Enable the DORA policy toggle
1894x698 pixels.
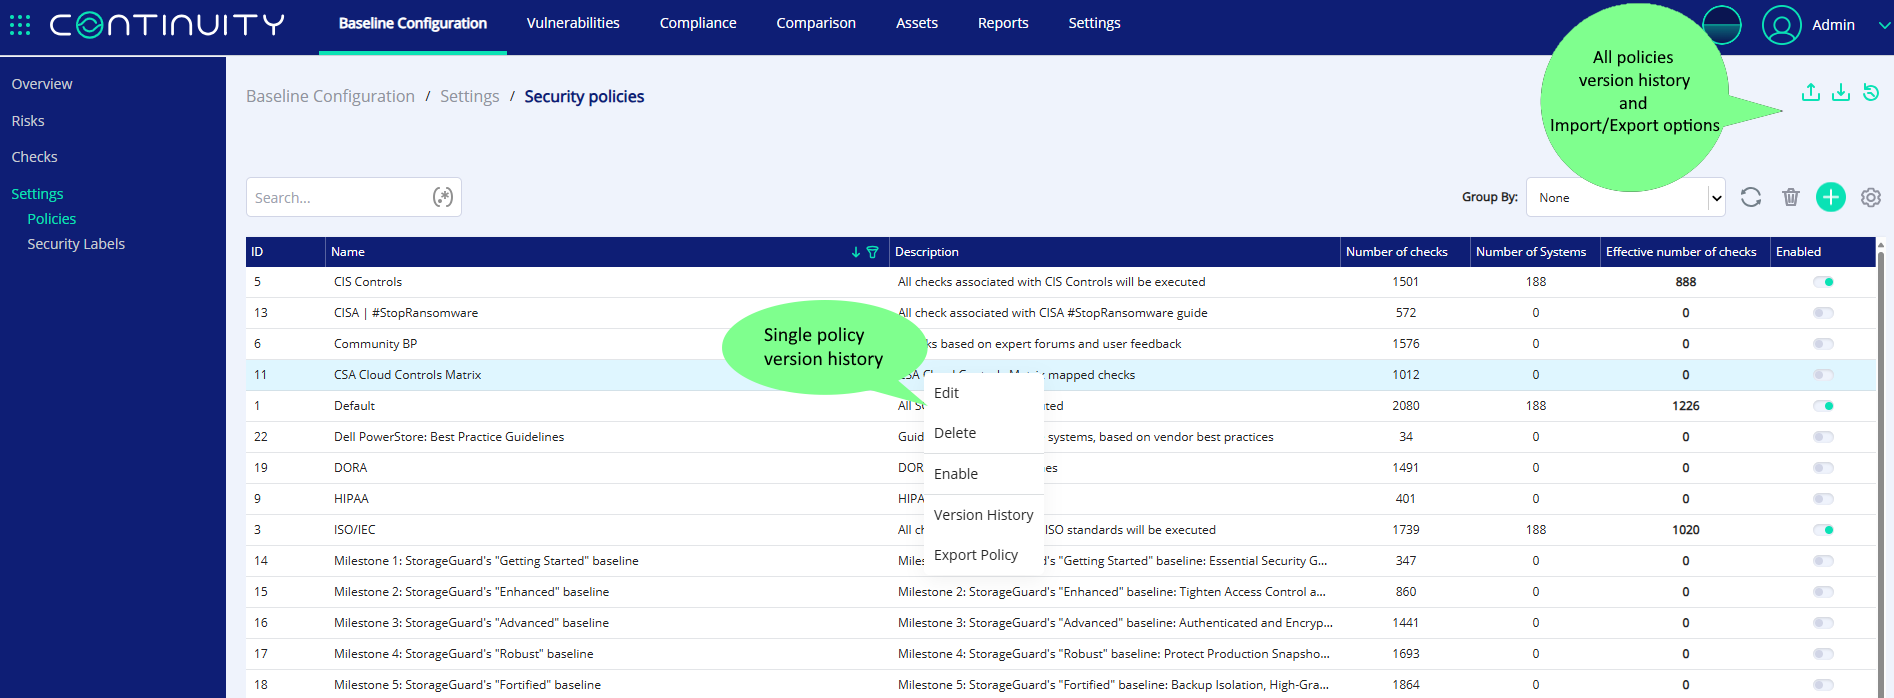click(1823, 468)
